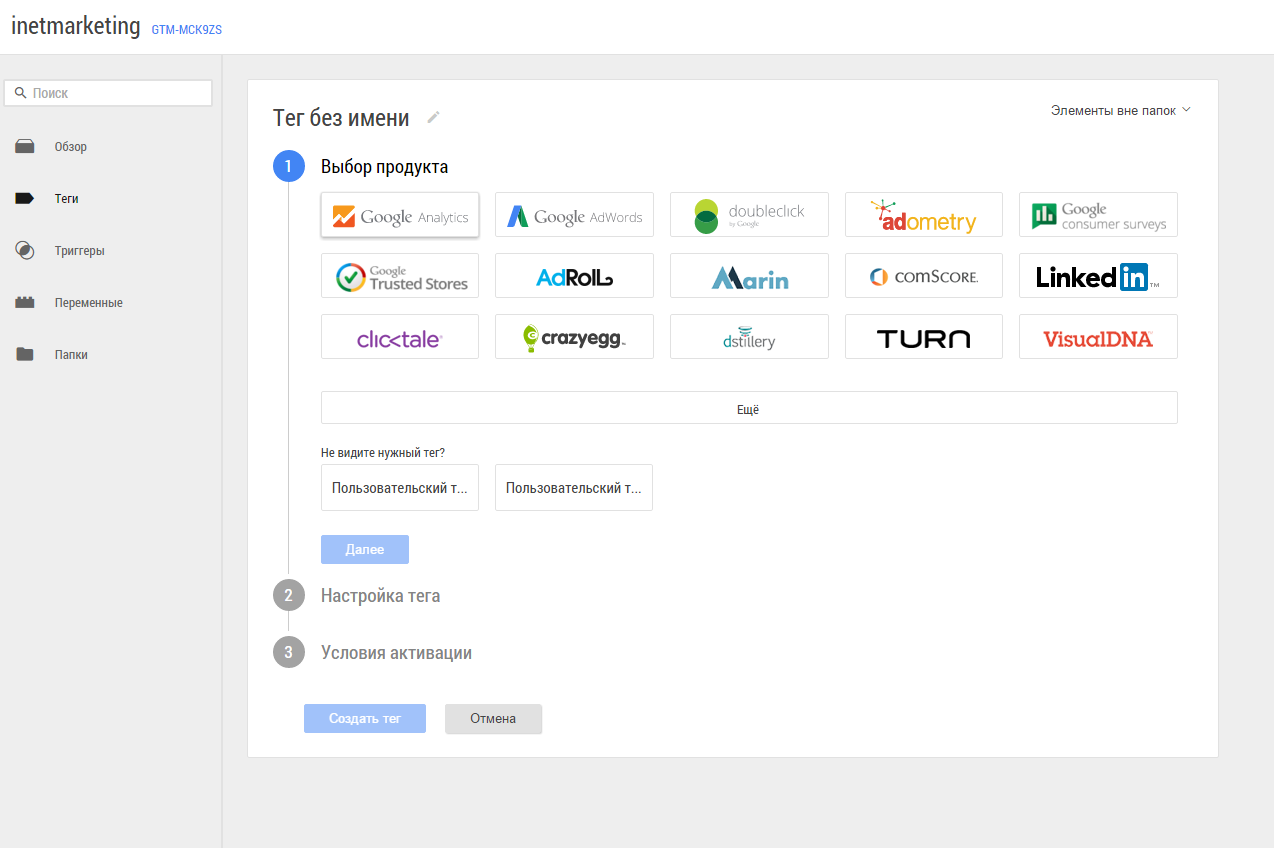The width and height of the screenshot is (1274, 848).
Task: Select the Marin tag tile
Action: (x=749, y=276)
